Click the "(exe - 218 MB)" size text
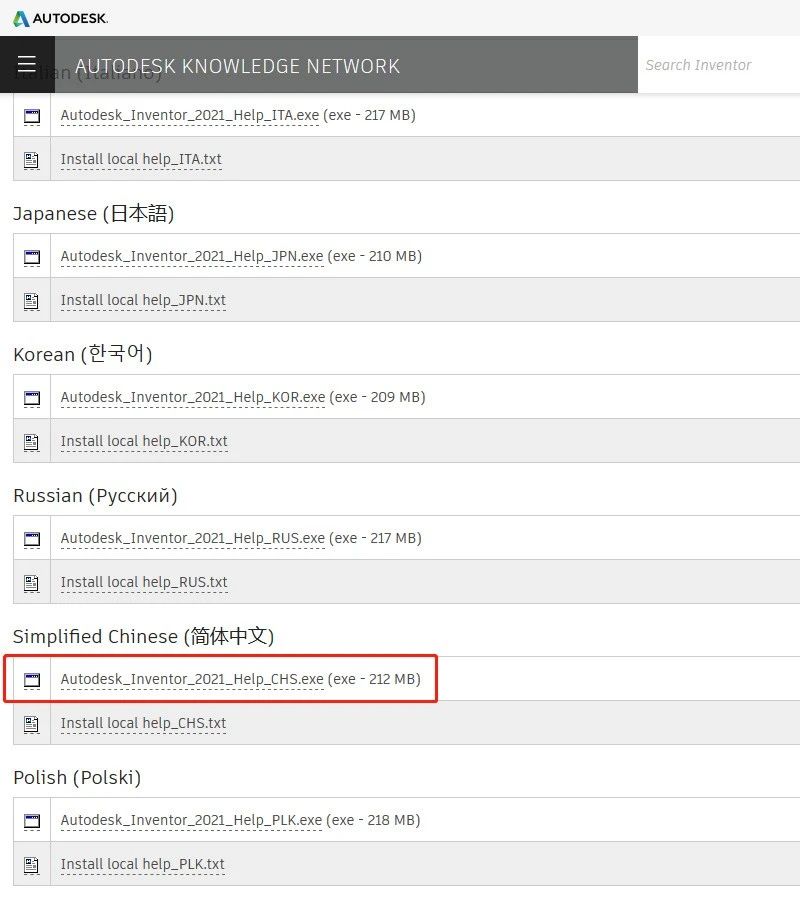 click(x=373, y=820)
